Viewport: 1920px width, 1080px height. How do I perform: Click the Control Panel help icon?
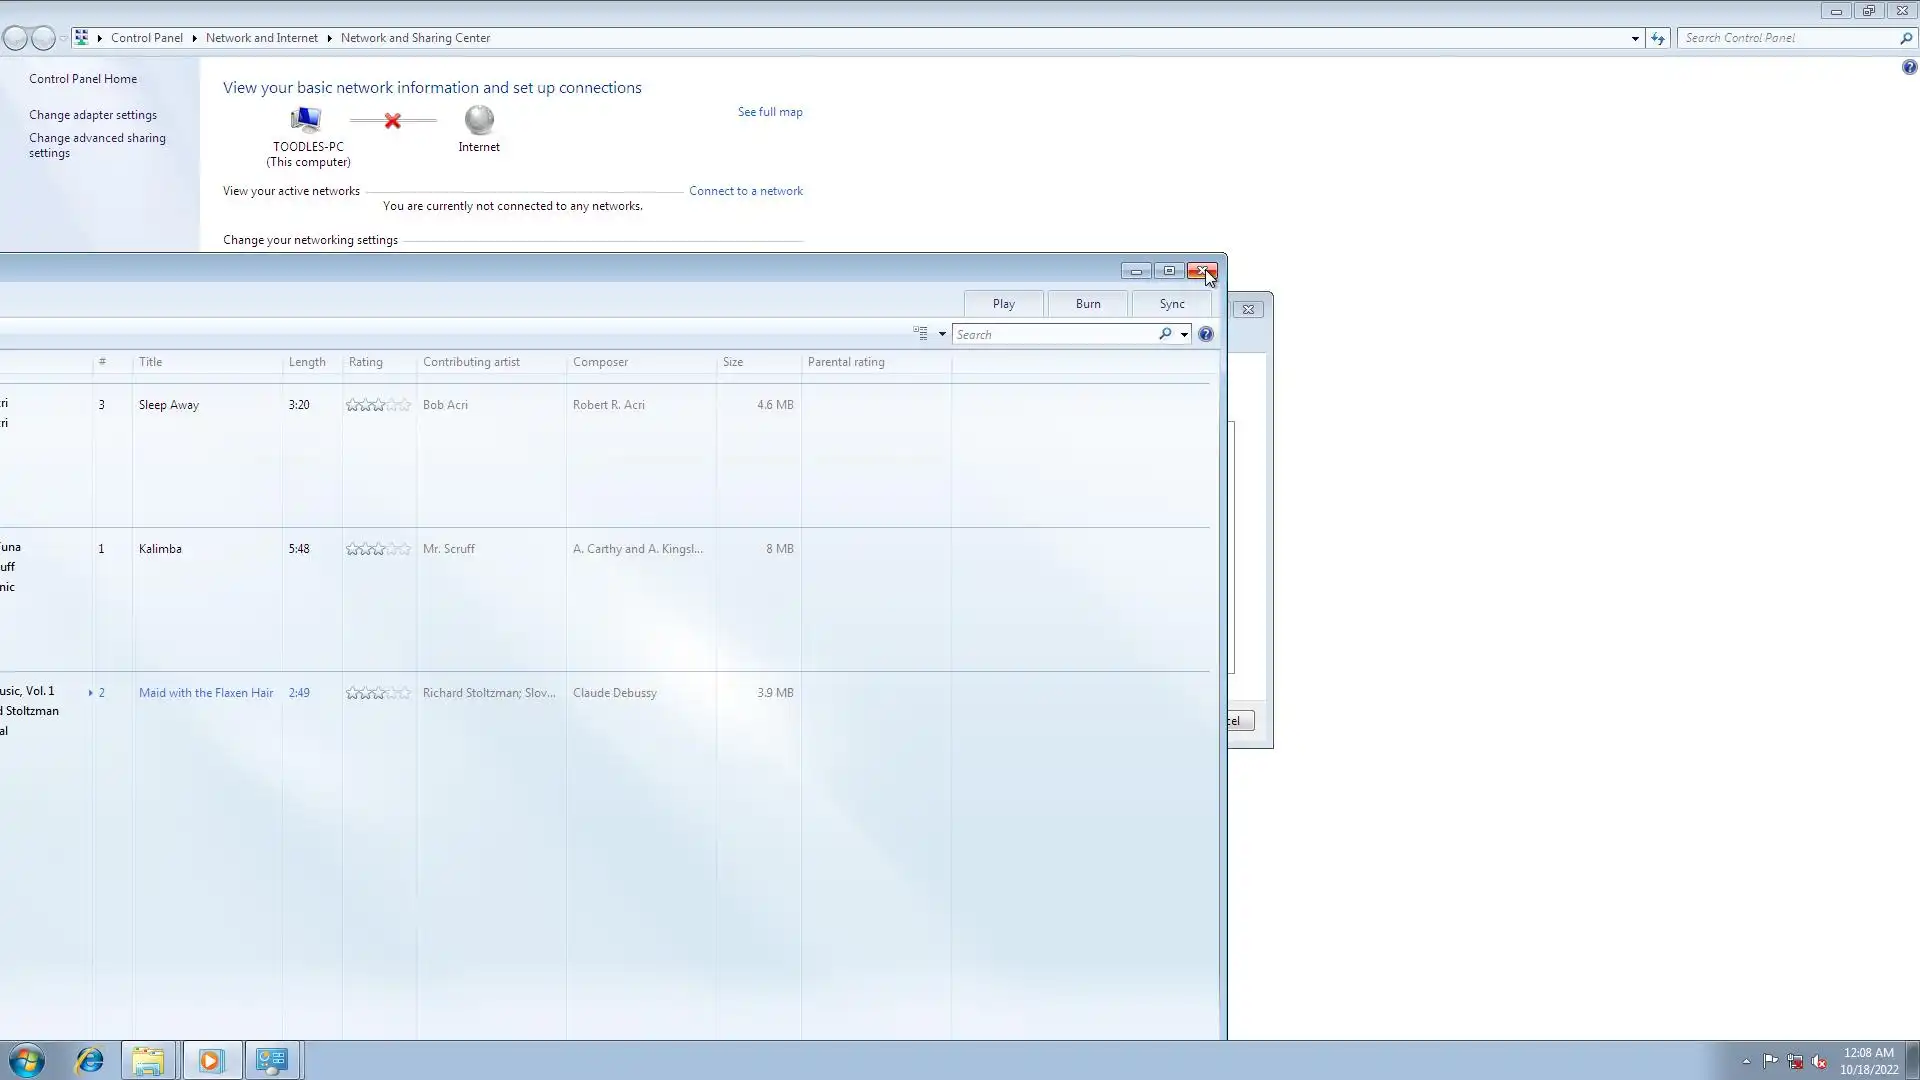click(1909, 67)
